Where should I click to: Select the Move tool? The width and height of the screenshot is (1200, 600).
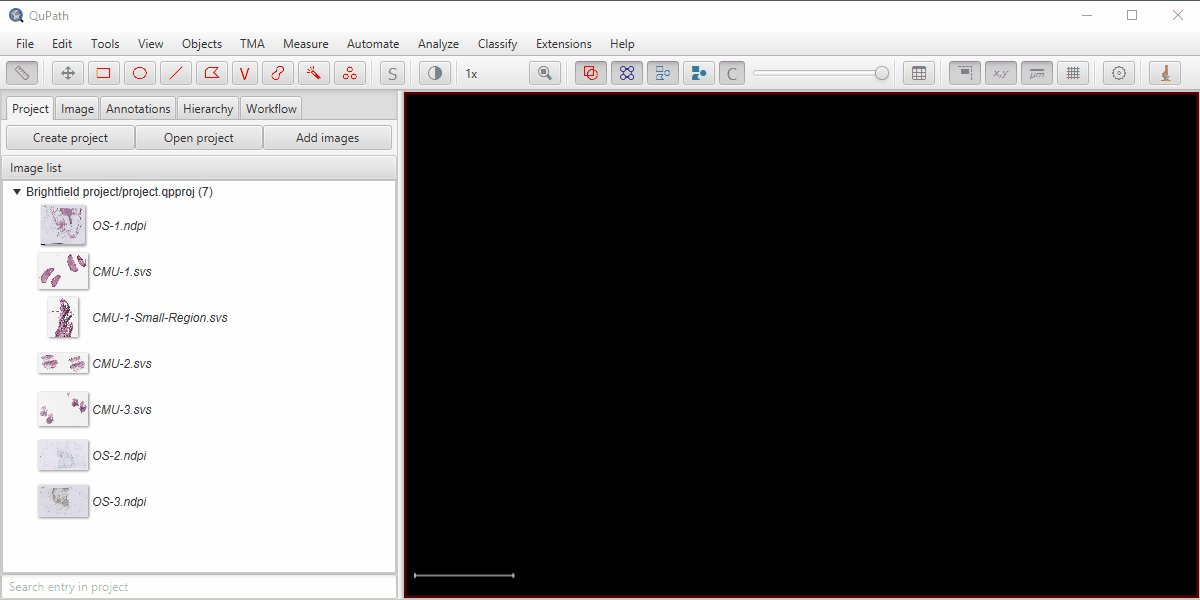click(x=68, y=73)
